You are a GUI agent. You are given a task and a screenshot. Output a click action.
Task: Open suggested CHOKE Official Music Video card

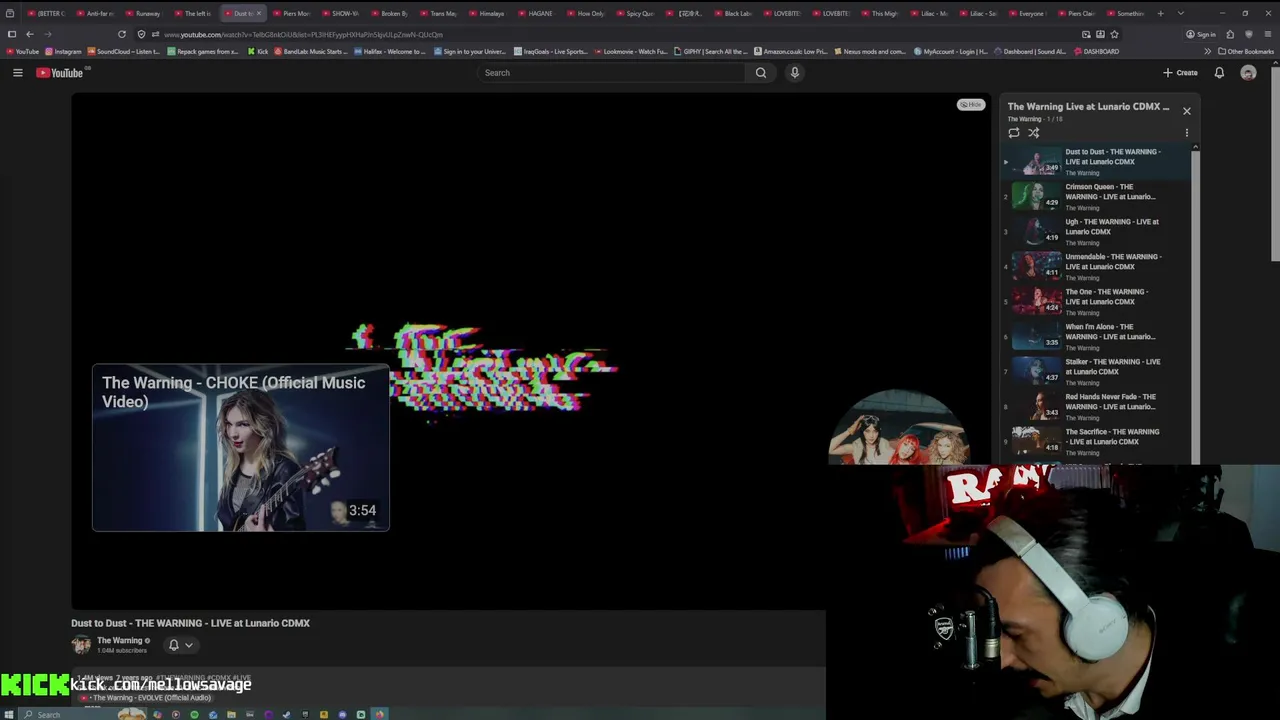[241, 448]
